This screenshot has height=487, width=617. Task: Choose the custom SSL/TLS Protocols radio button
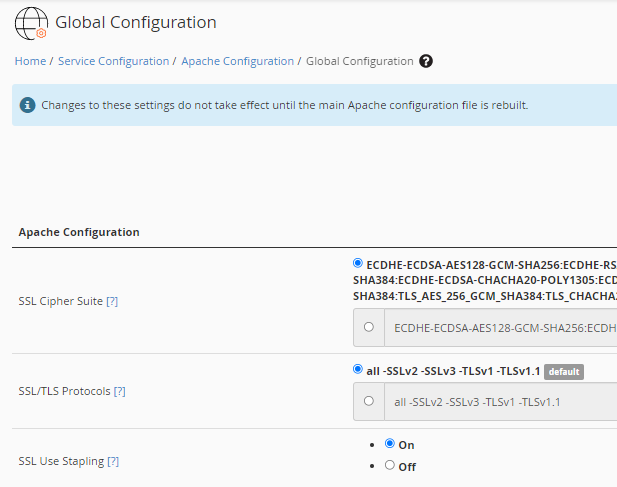(x=369, y=401)
